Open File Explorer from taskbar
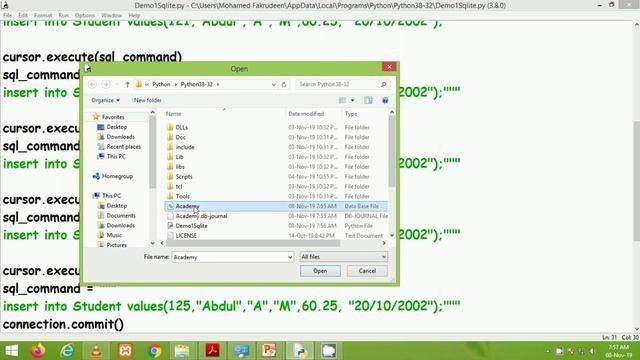The height and width of the screenshot is (360, 640). [182, 351]
